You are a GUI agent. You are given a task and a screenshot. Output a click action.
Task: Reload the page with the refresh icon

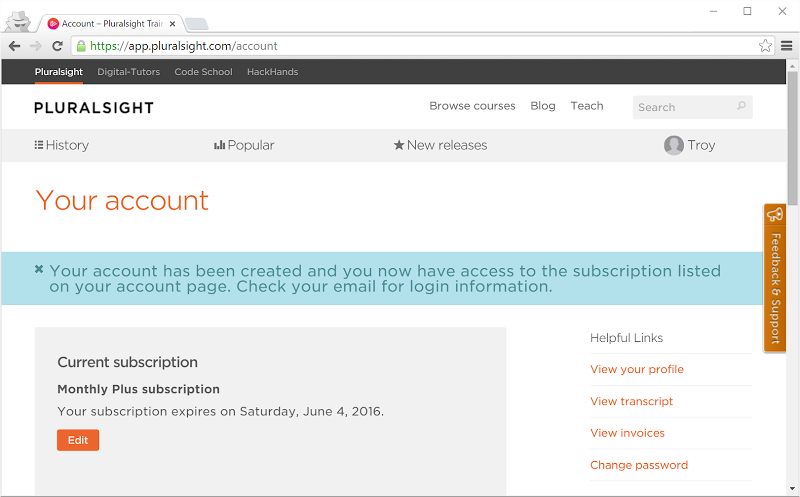pos(57,46)
